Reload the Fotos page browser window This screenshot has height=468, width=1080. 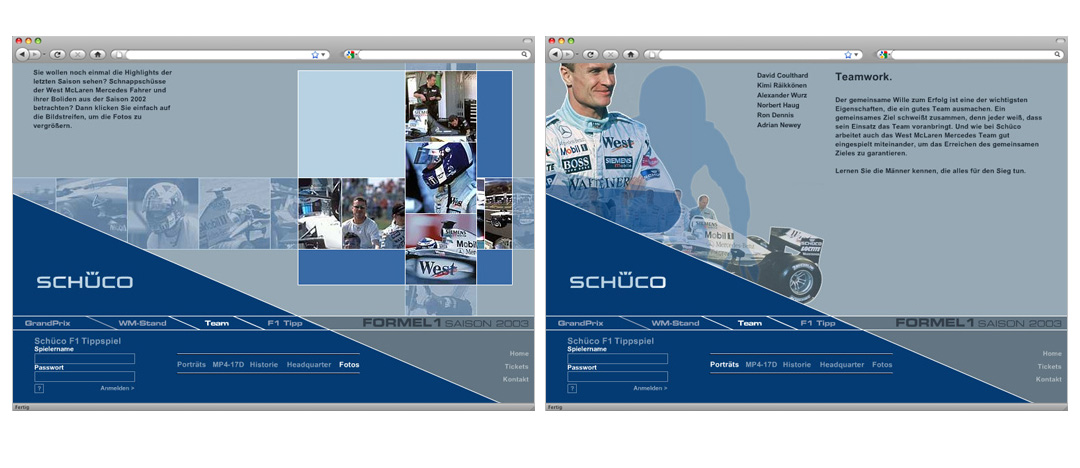(x=56, y=54)
